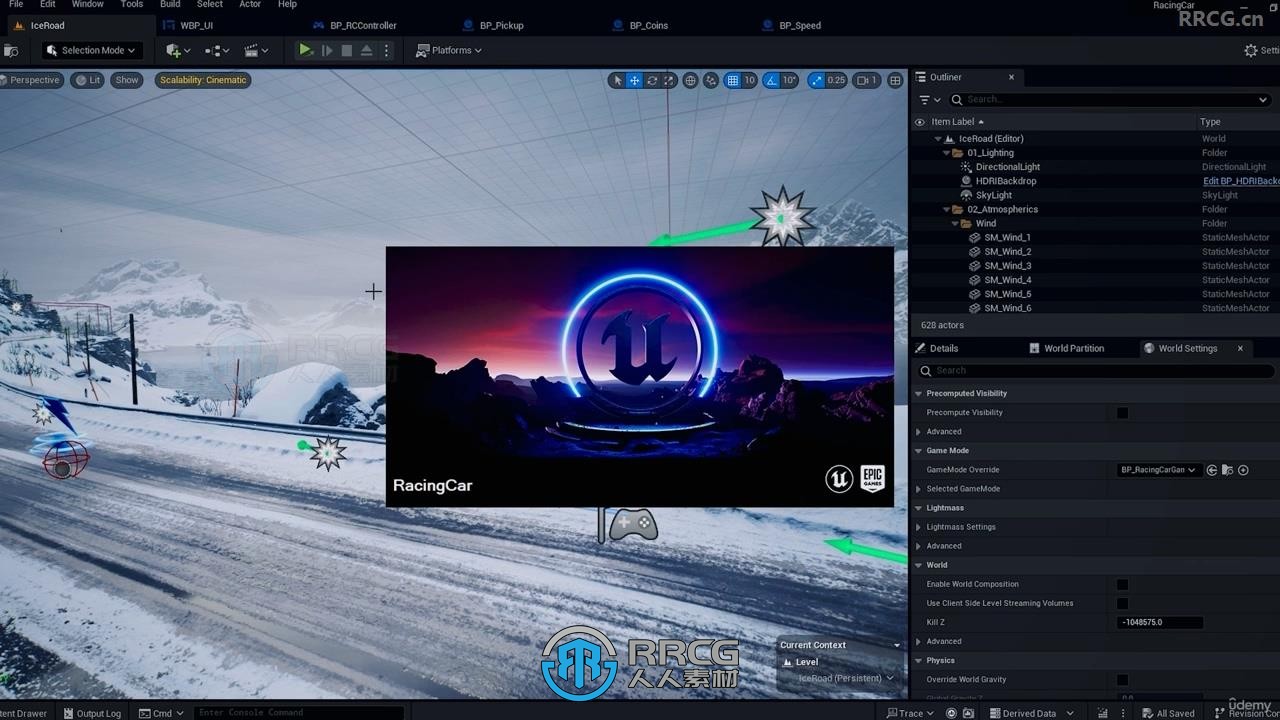The height and width of the screenshot is (720, 1280).
Task: Switch to the WBP_UI tab
Action: (196, 25)
